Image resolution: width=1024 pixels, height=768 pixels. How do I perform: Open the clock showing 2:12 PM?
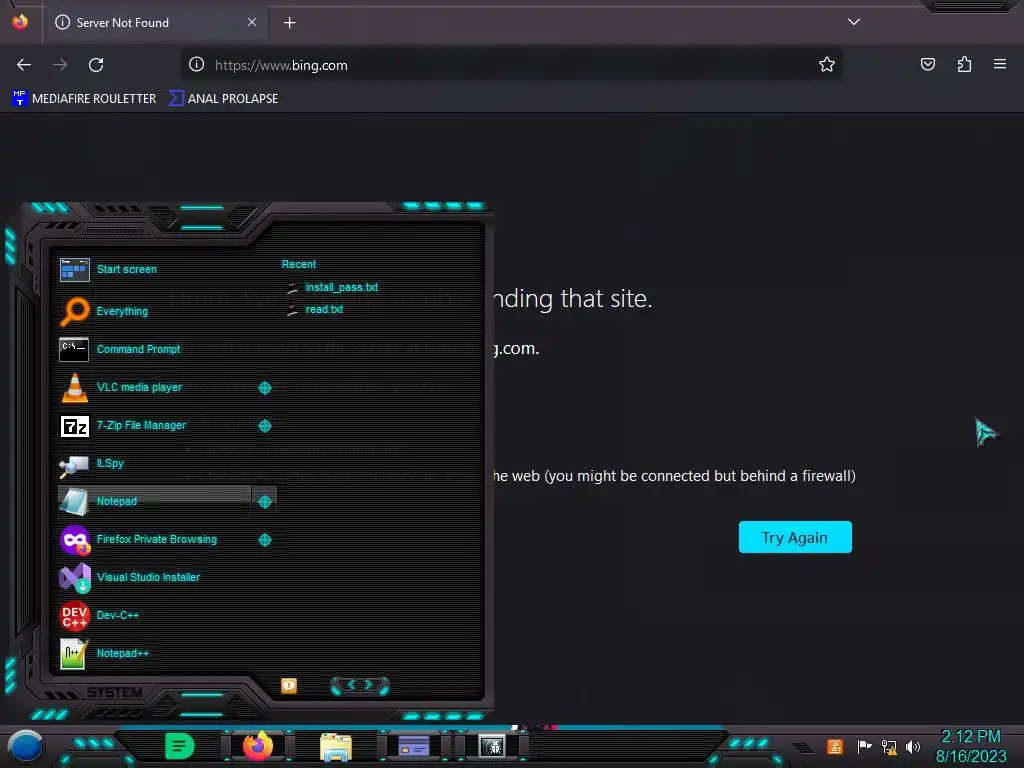[x=971, y=746]
